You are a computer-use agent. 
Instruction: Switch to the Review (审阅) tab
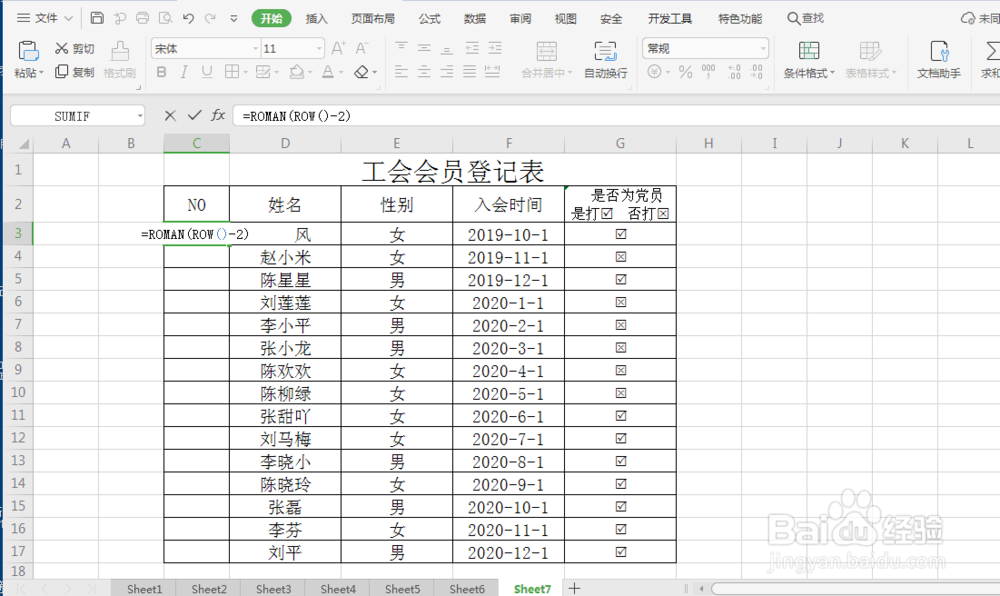coord(520,18)
